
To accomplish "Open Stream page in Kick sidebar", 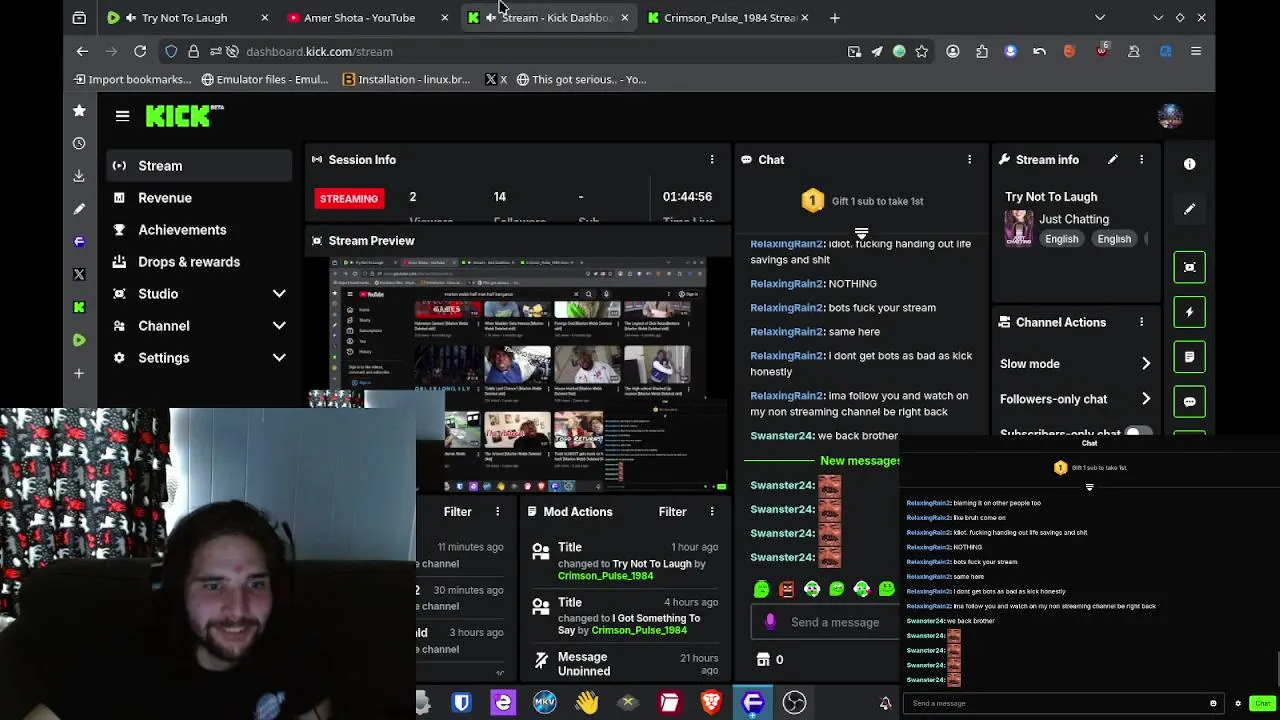I will pos(199,166).
